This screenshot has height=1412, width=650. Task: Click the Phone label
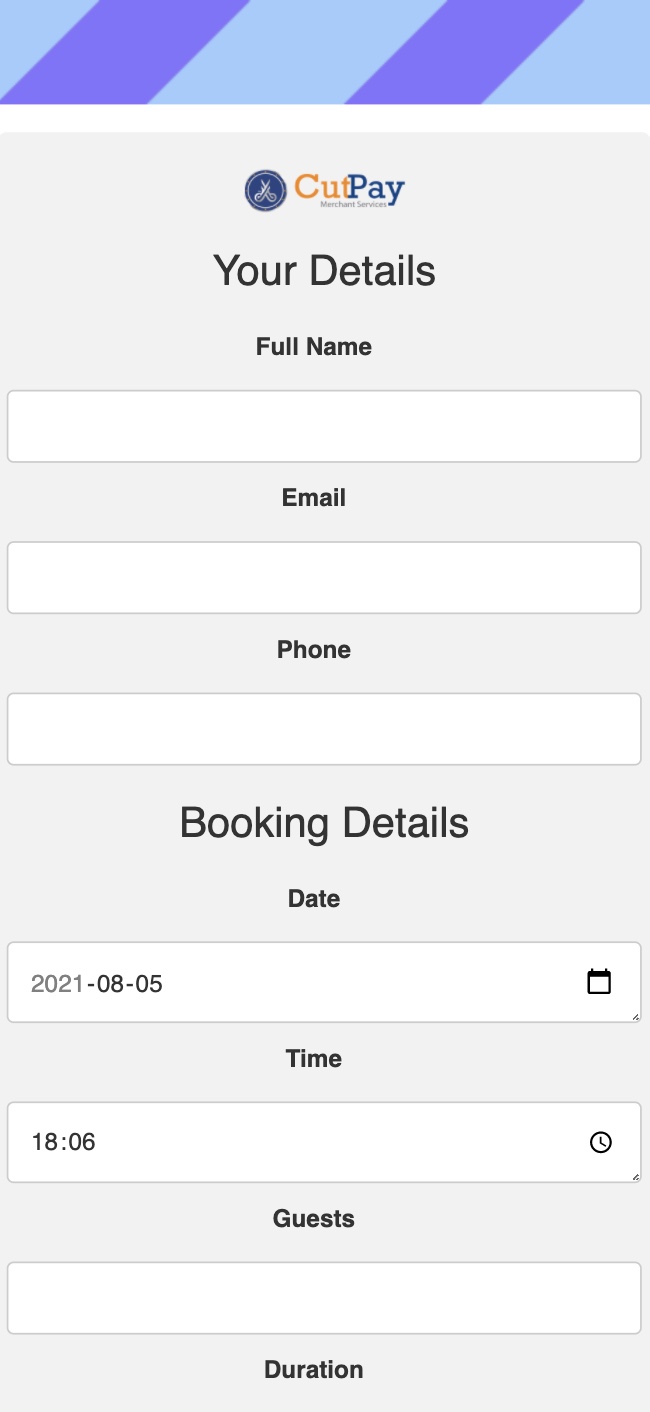click(314, 650)
